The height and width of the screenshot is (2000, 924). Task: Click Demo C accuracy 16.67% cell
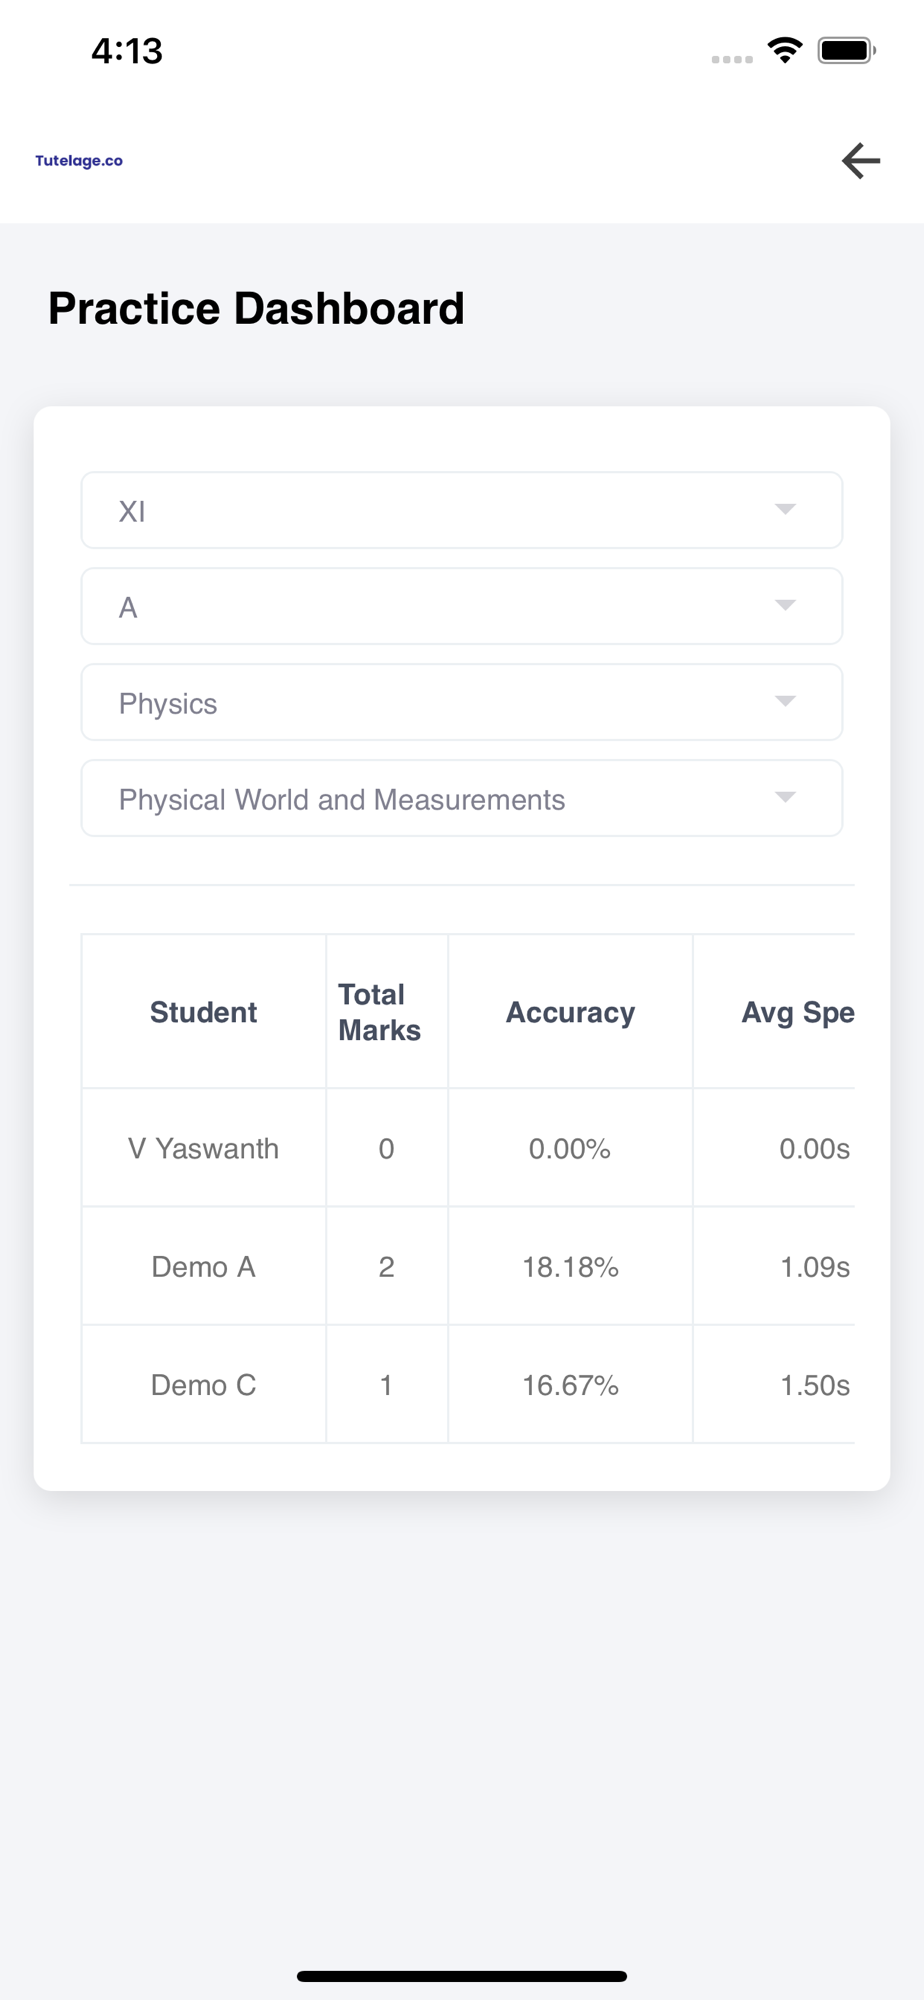(570, 1385)
